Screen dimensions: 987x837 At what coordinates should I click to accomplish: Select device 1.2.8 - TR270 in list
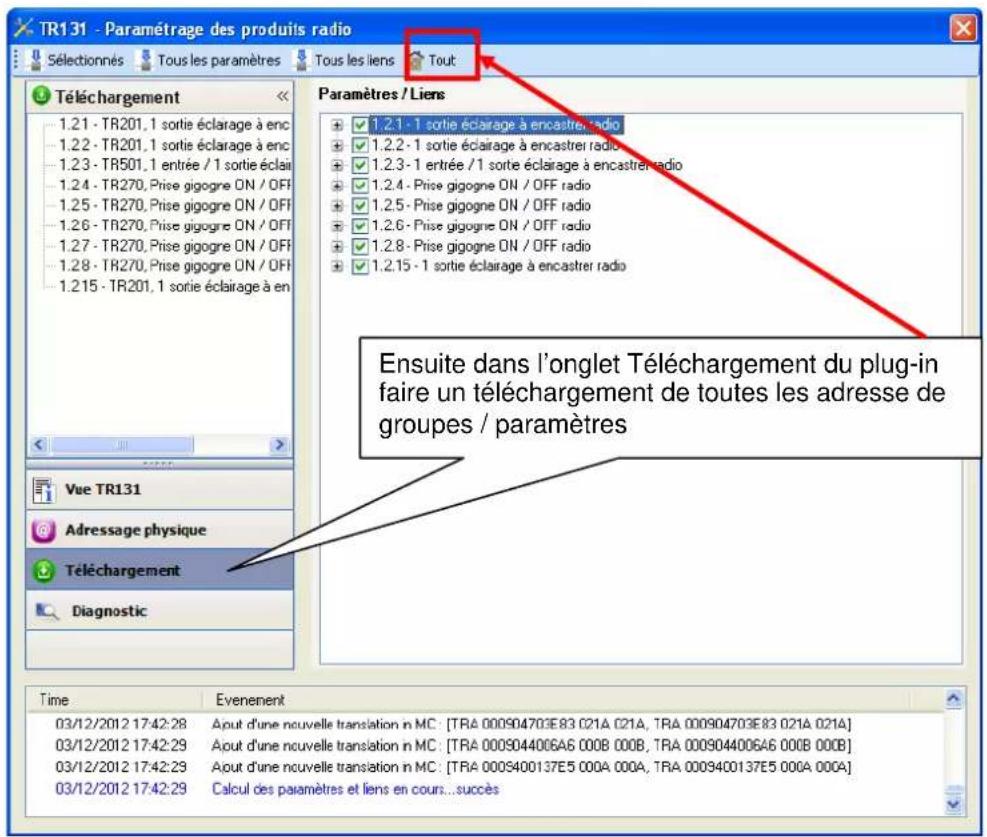click(x=174, y=266)
